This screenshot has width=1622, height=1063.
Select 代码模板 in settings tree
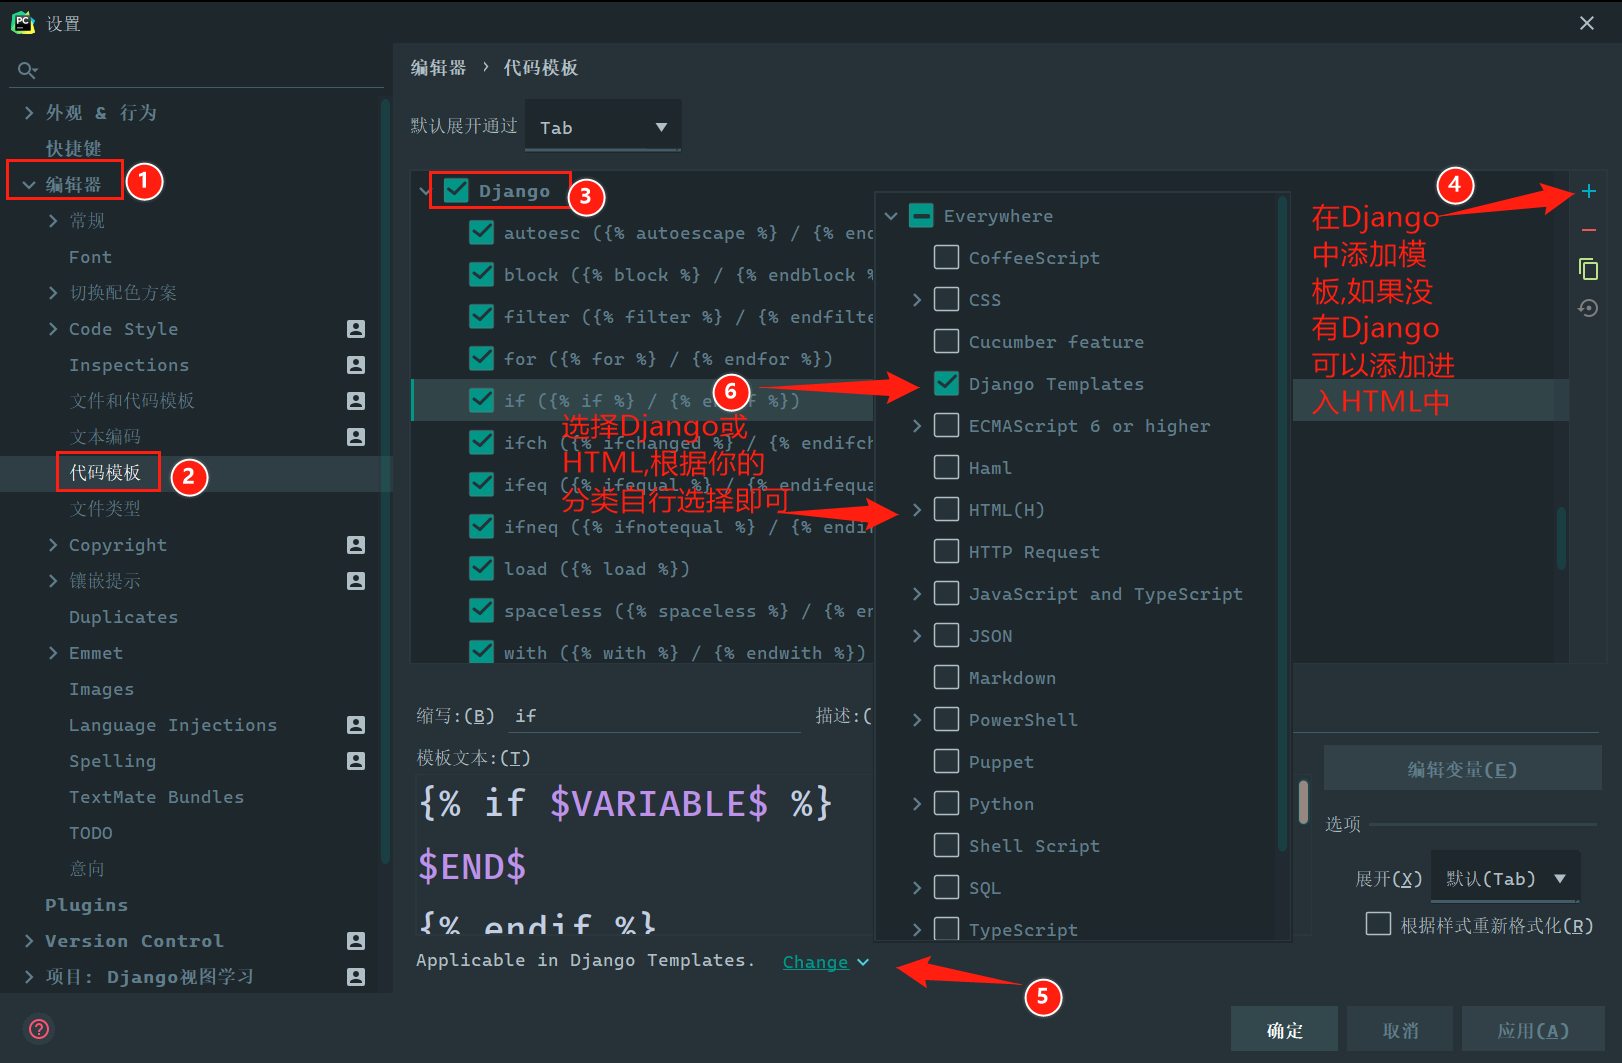105,473
